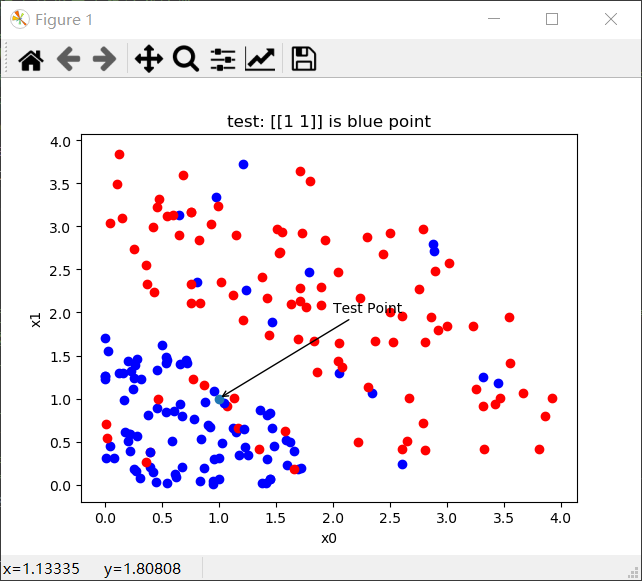Click the topmost red point in plot
This screenshot has width=642, height=581.
(119, 154)
